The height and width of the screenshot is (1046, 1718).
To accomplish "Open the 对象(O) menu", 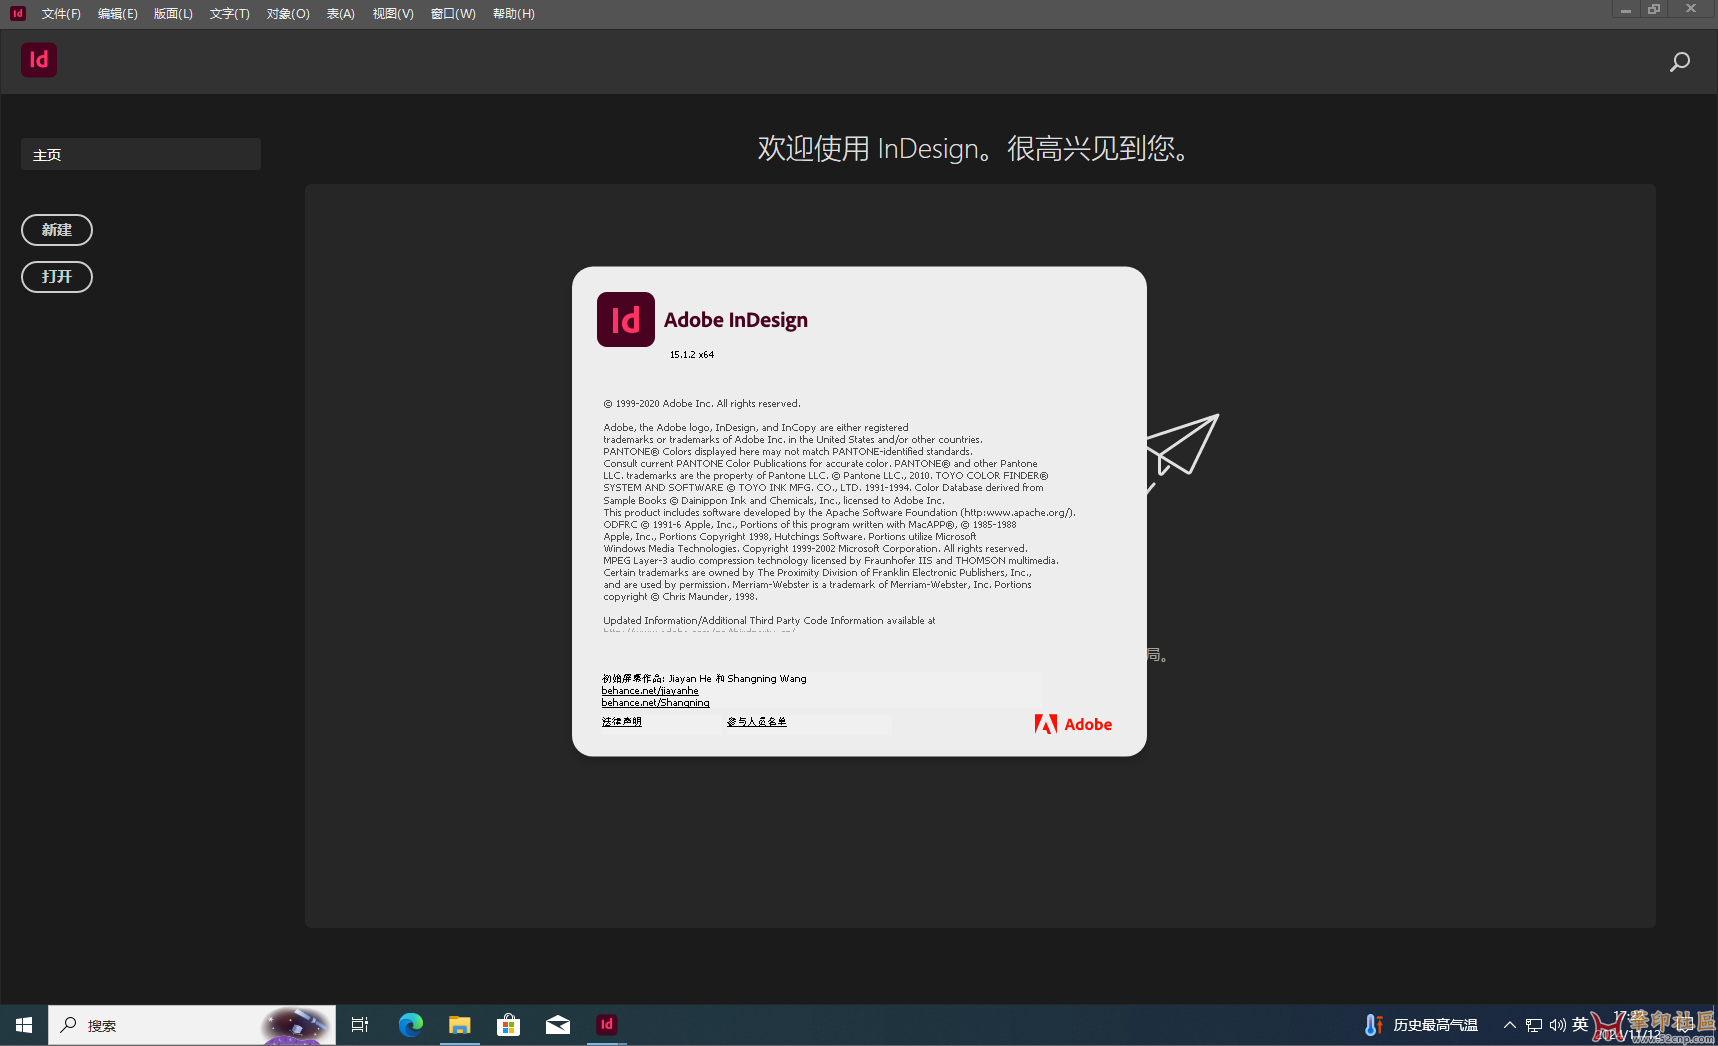I will click(x=288, y=14).
